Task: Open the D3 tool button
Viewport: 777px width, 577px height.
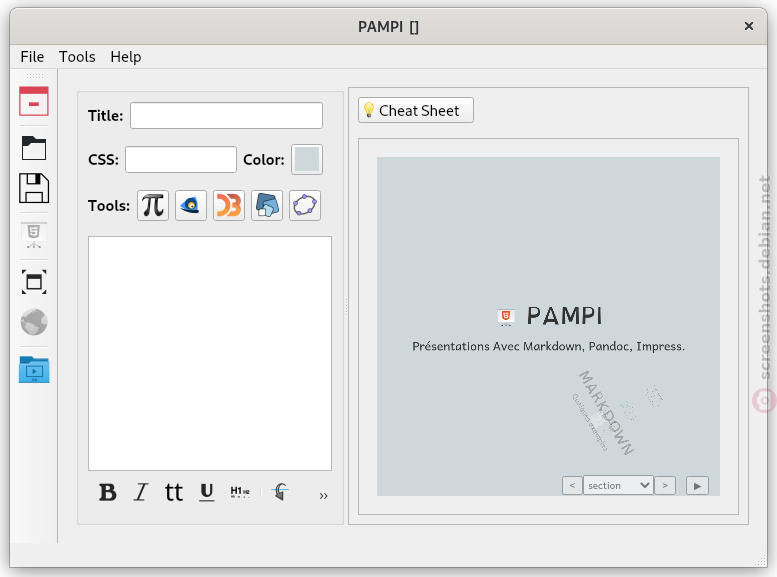Action: tap(229, 205)
